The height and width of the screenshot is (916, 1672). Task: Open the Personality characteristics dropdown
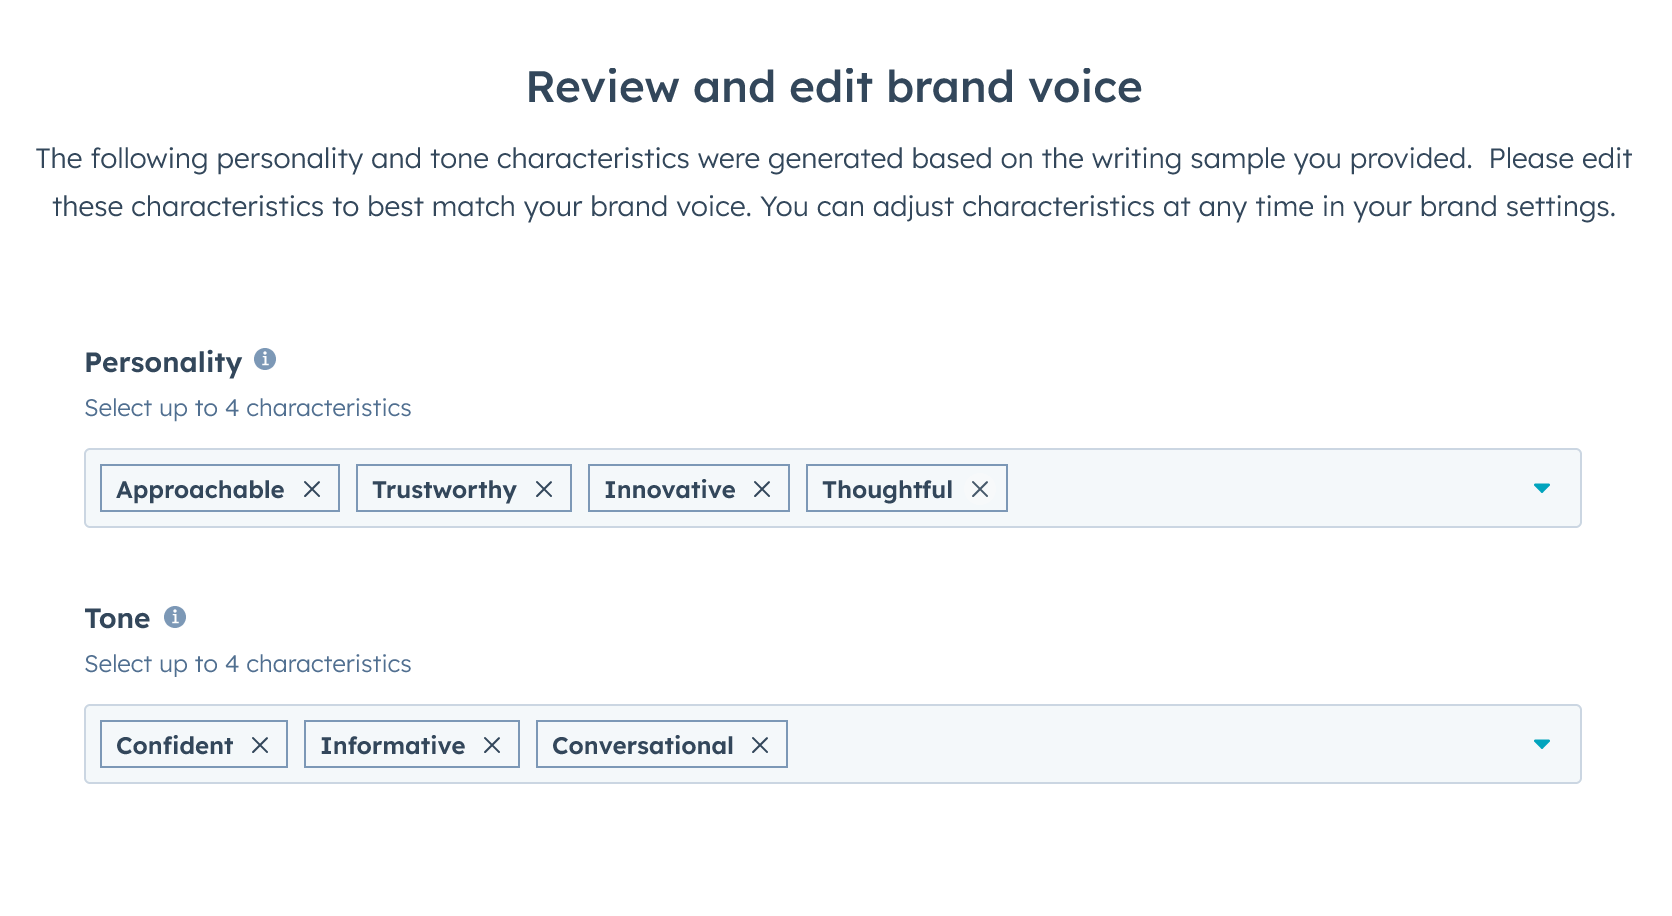tap(1543, 488)
